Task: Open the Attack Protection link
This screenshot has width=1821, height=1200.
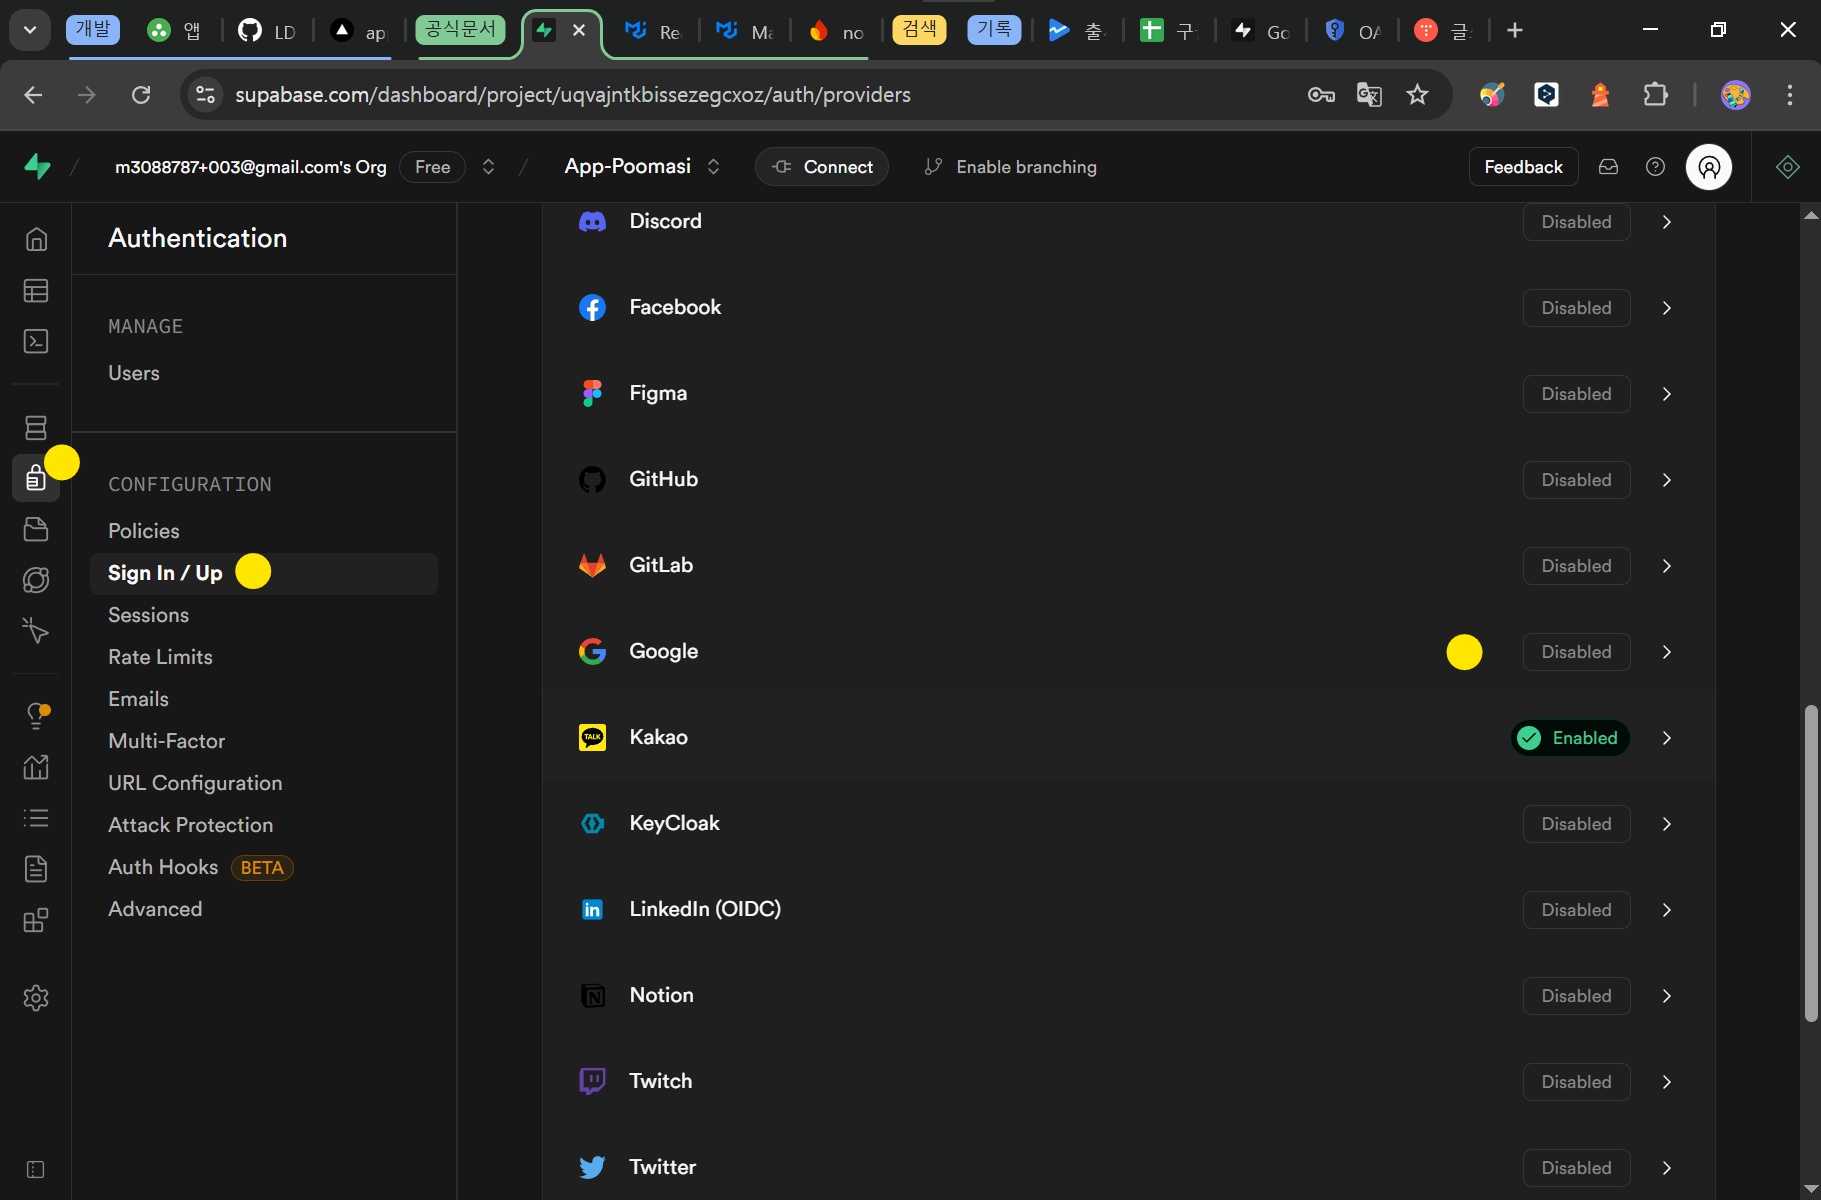Action: pyautogui.click(x=191, y=825)
